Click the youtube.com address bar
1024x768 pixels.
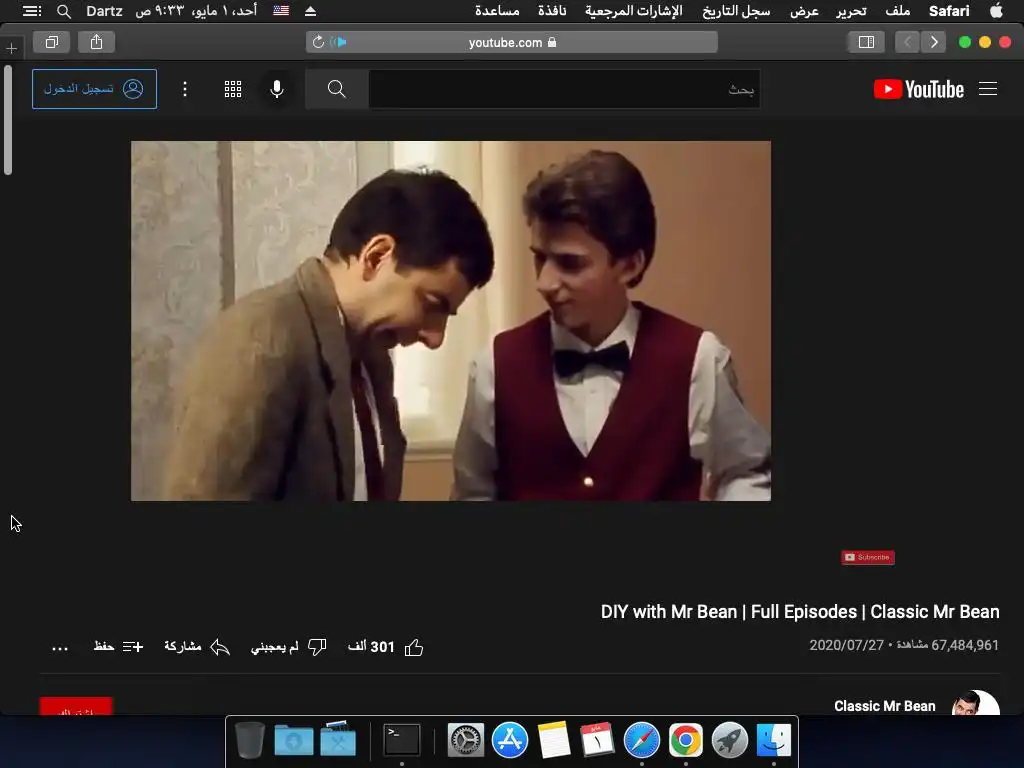click(x=512, y=42)
